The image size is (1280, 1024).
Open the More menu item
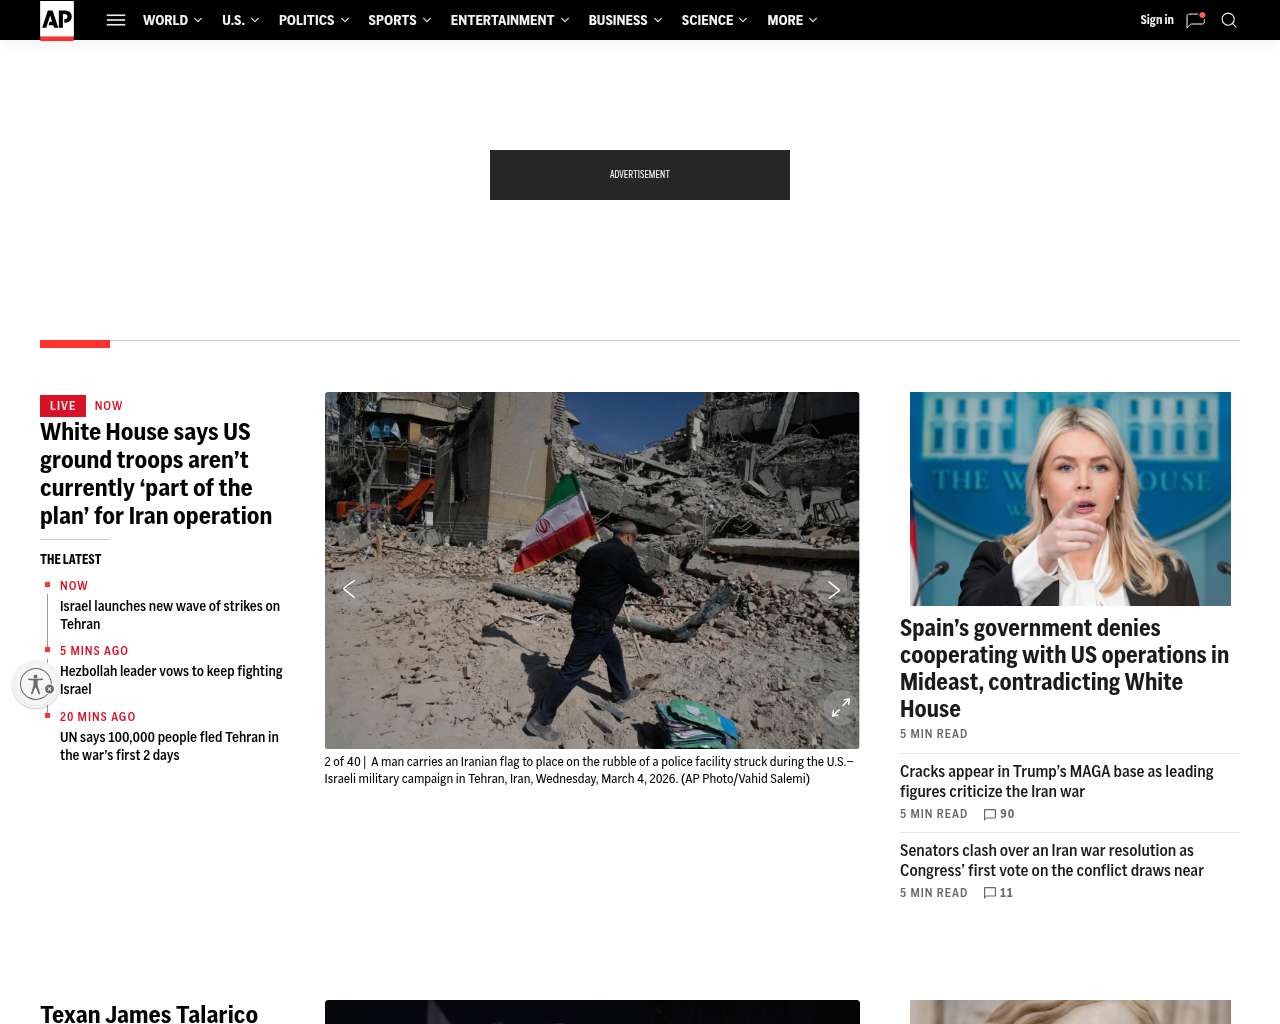click(785, 20)
